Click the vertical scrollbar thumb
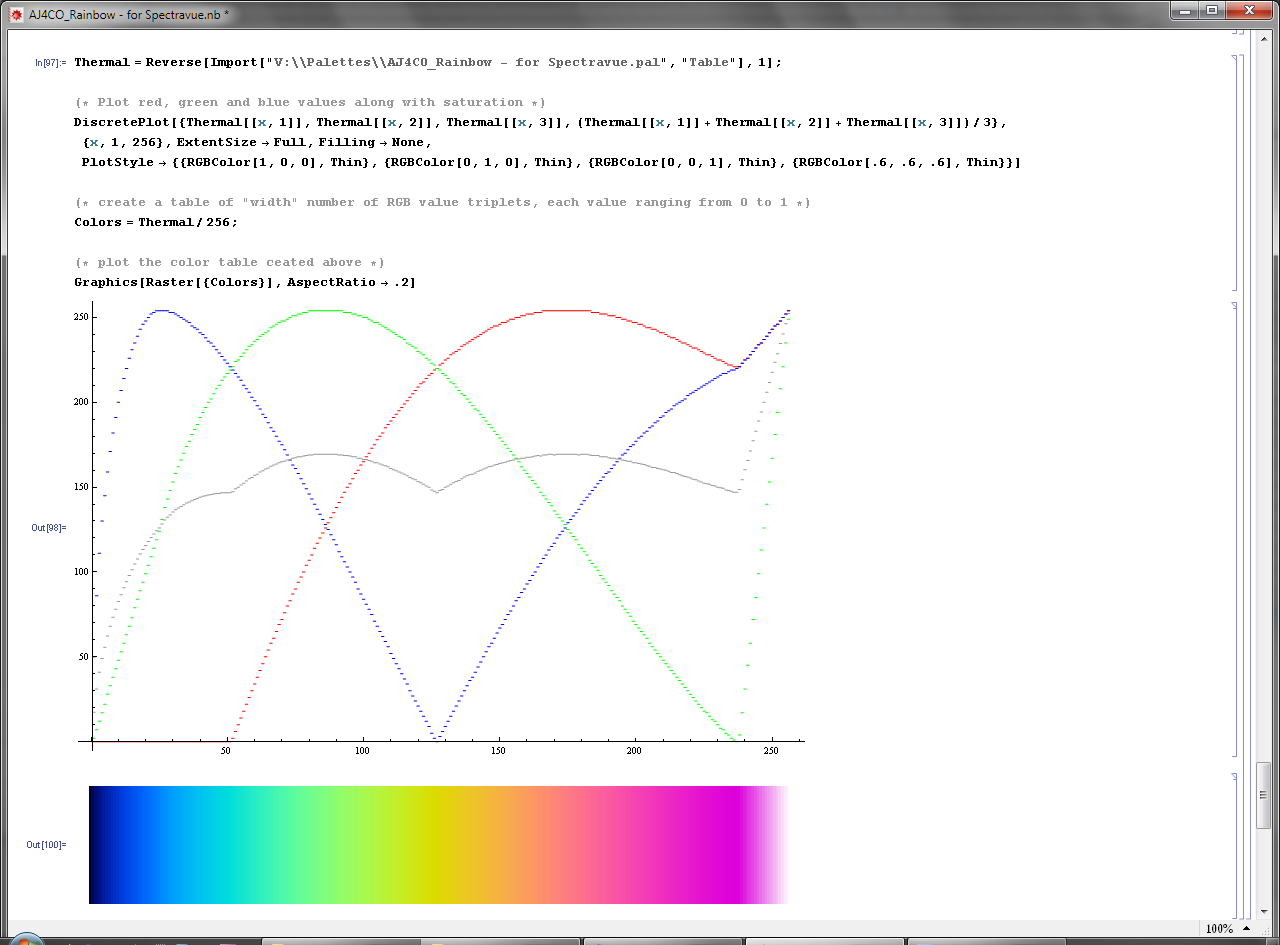The image size is (1280, 945). [1264, 795]
